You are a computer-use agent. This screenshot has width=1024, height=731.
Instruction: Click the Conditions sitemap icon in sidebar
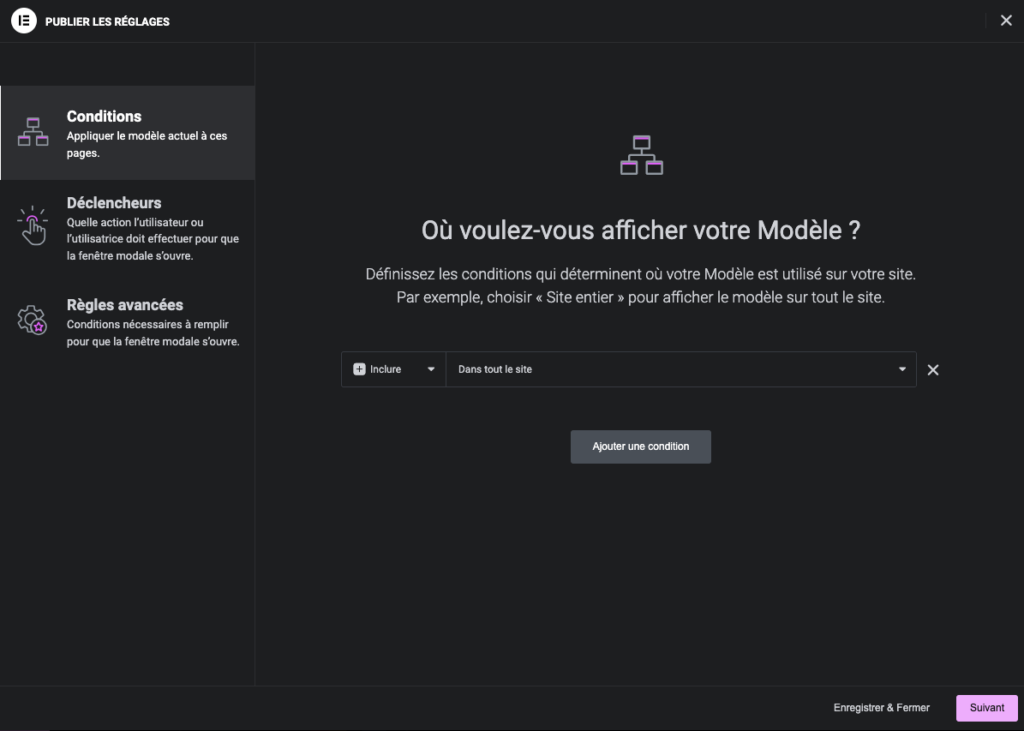point(33,132)
